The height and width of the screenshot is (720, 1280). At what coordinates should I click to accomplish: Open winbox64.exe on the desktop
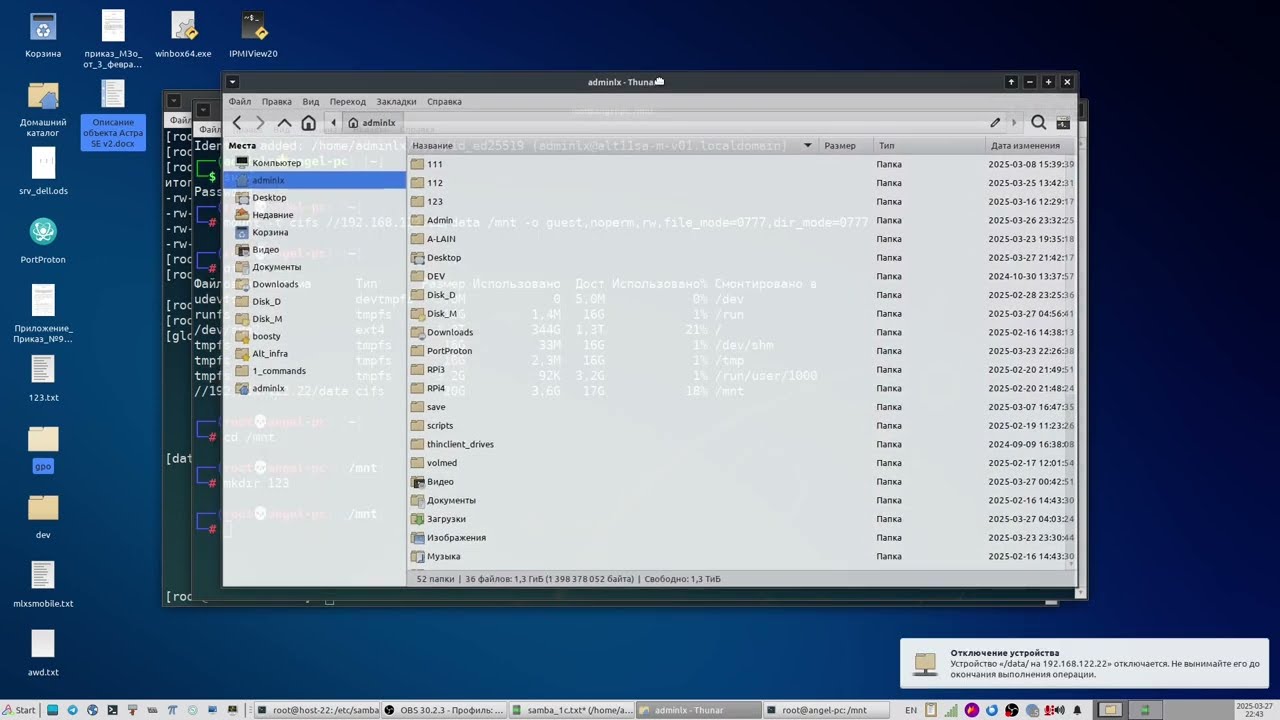[x=183, y=35]
